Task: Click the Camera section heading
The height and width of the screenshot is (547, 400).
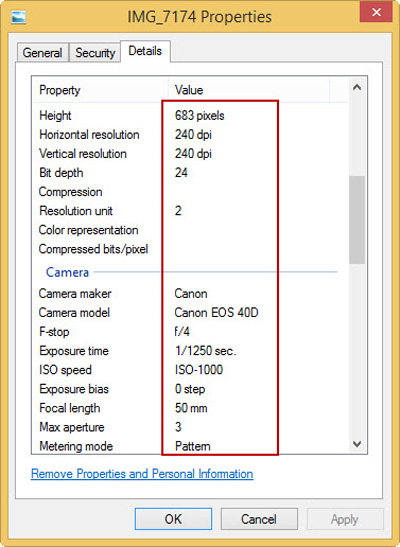Action: tap(67, 272)
